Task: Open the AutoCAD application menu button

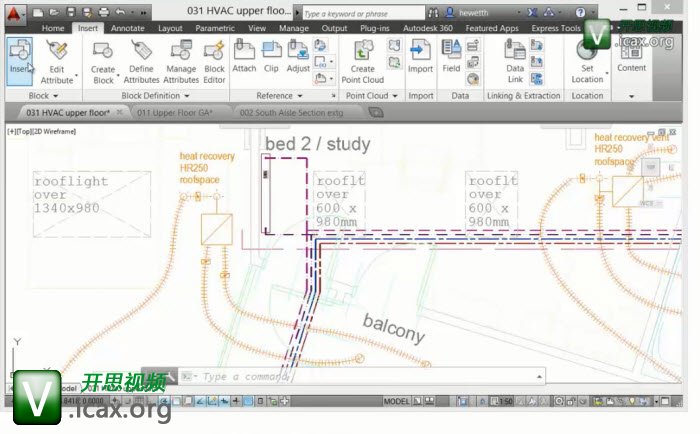Action: click(14, 12)
